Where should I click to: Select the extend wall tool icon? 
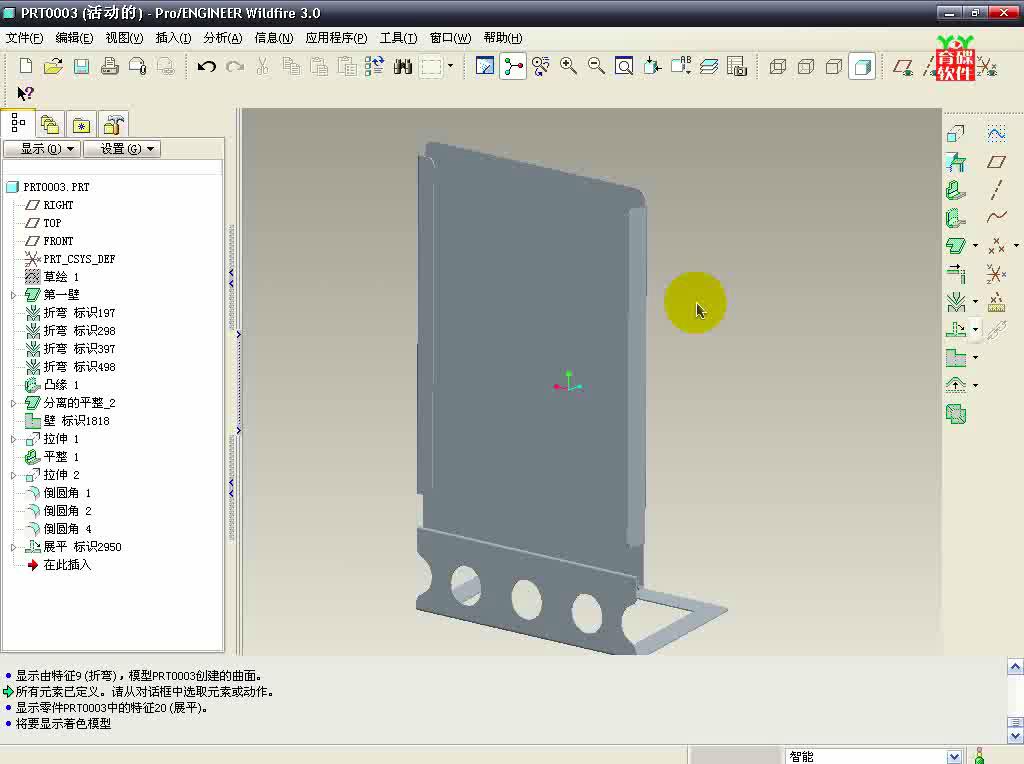coord(955,274)
